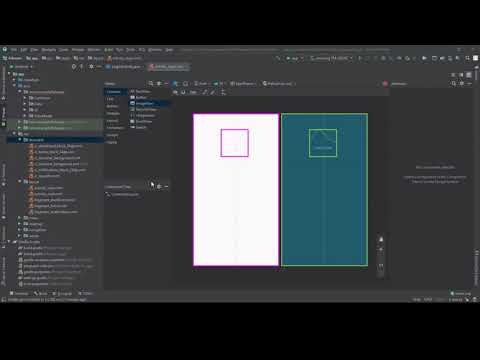This screenshot has width=480, height=360.
Task: Toggle autoconnect magnet to parent
Action: (183, 92)
